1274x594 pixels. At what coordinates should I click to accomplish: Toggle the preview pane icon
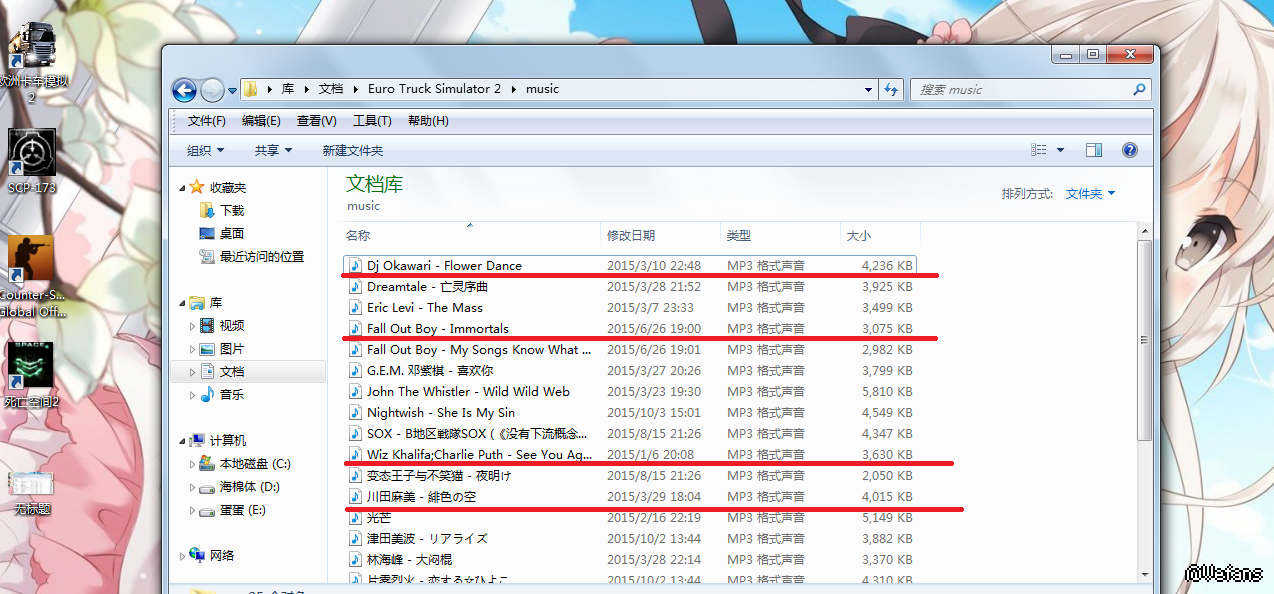click(x=1094, y=150)
